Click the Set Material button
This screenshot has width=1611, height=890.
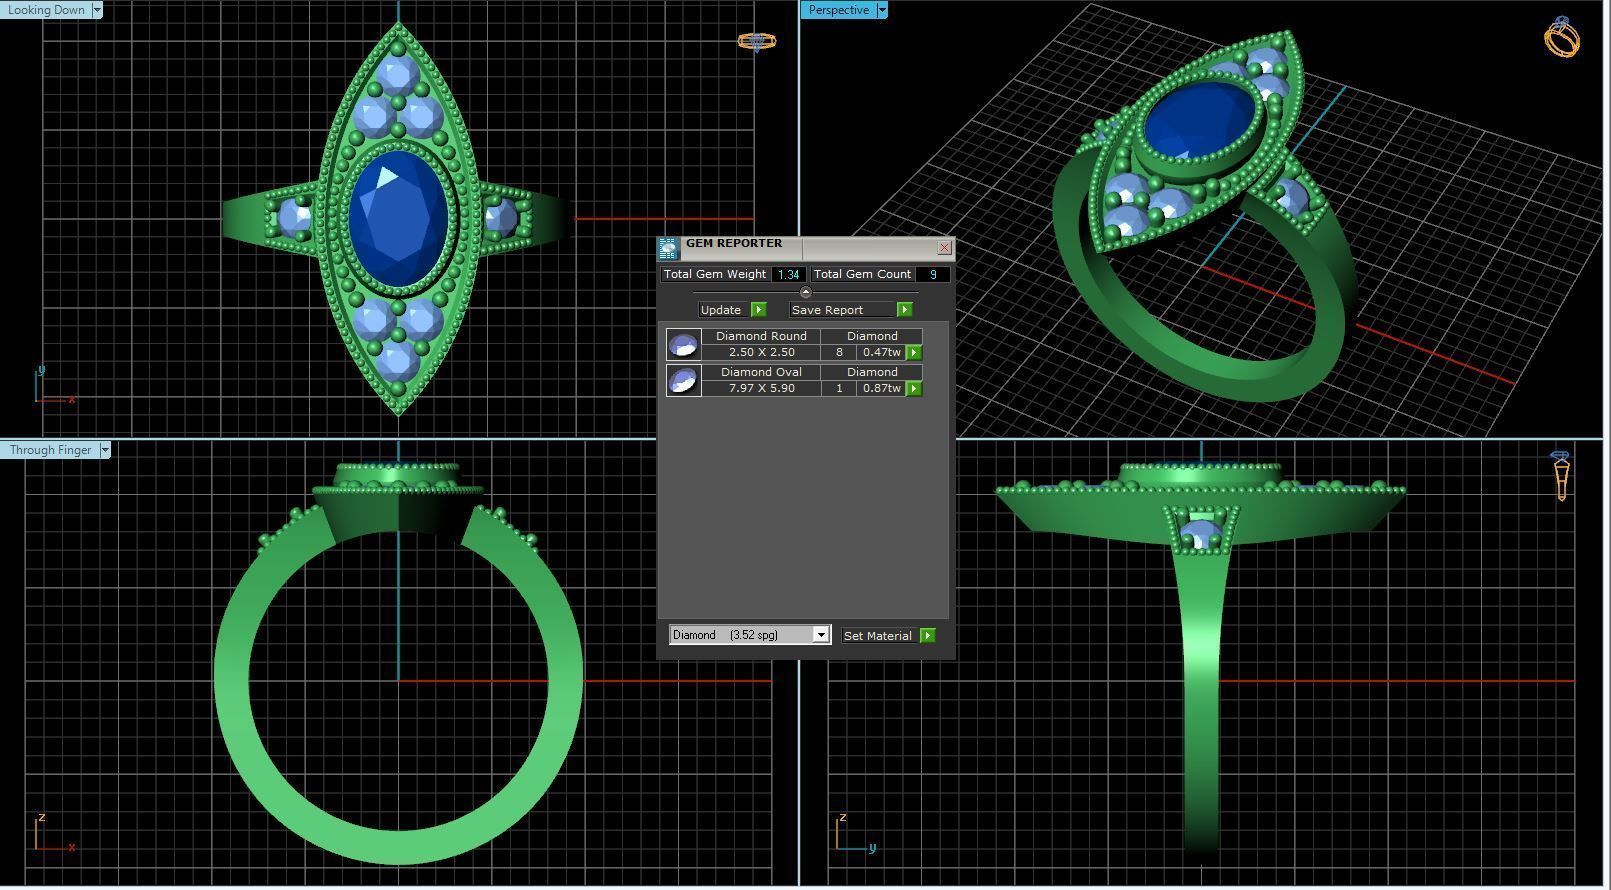click(x=879, y=636)
